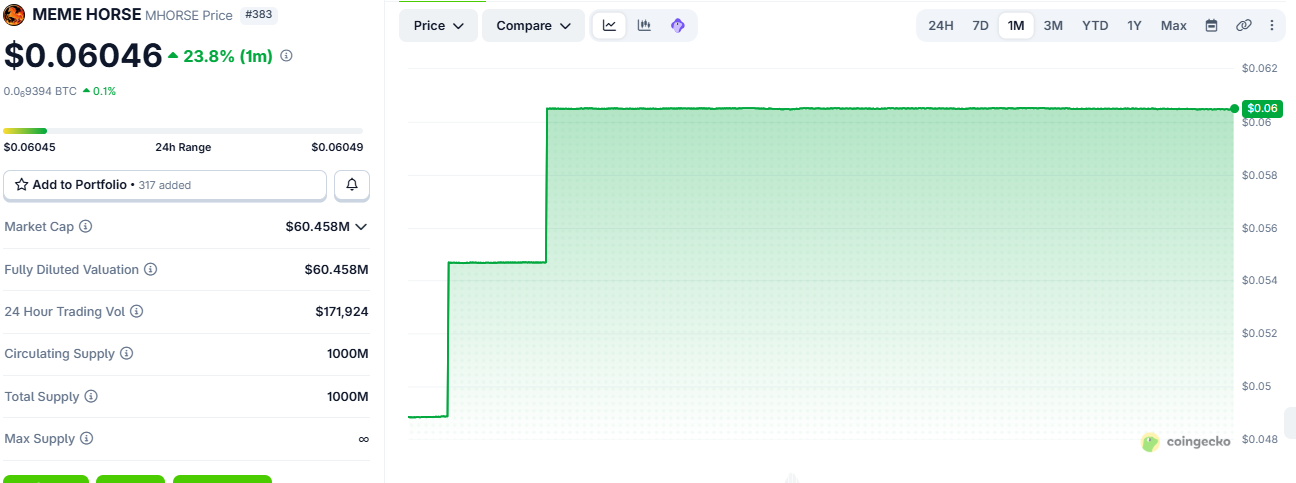
Task: Click the Max Supply infinity value
Action: pos(363,439)
